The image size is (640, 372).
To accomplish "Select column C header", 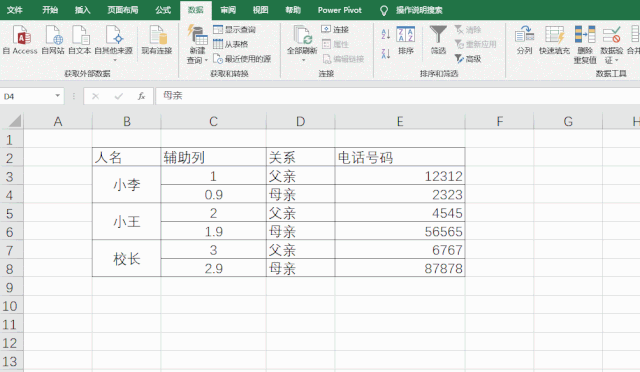I will click(x=213, y=121).
